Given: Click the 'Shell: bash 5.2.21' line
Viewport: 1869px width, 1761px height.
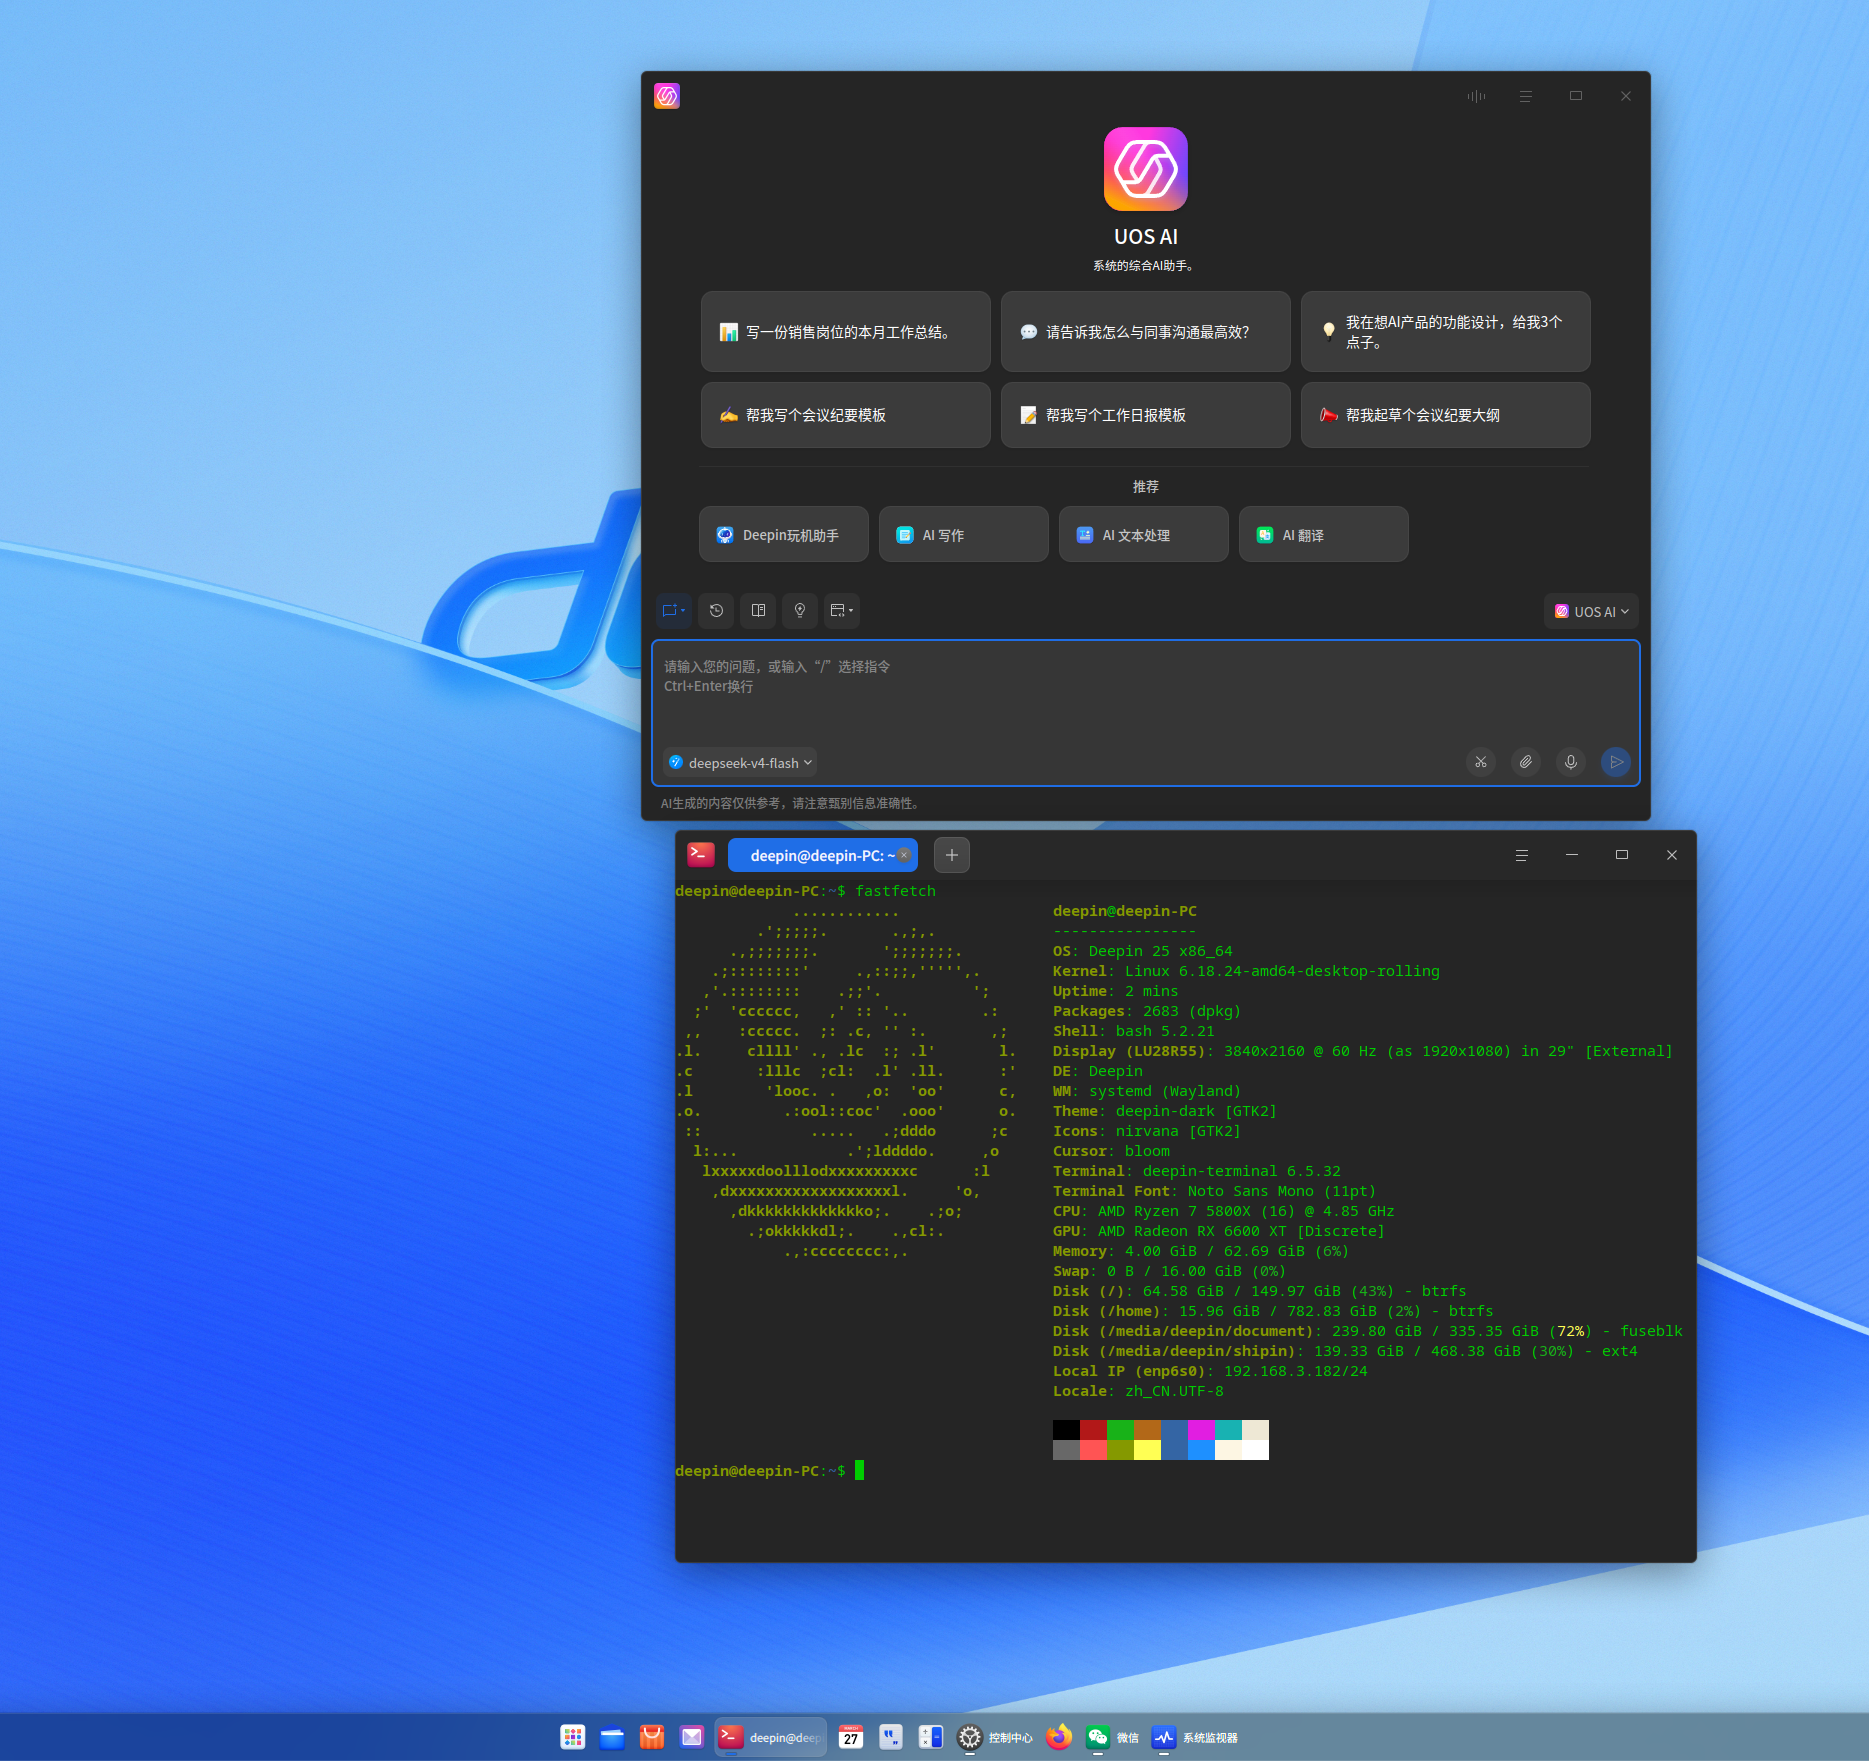Looking at the screenshot, I should pos(1134,1031).
